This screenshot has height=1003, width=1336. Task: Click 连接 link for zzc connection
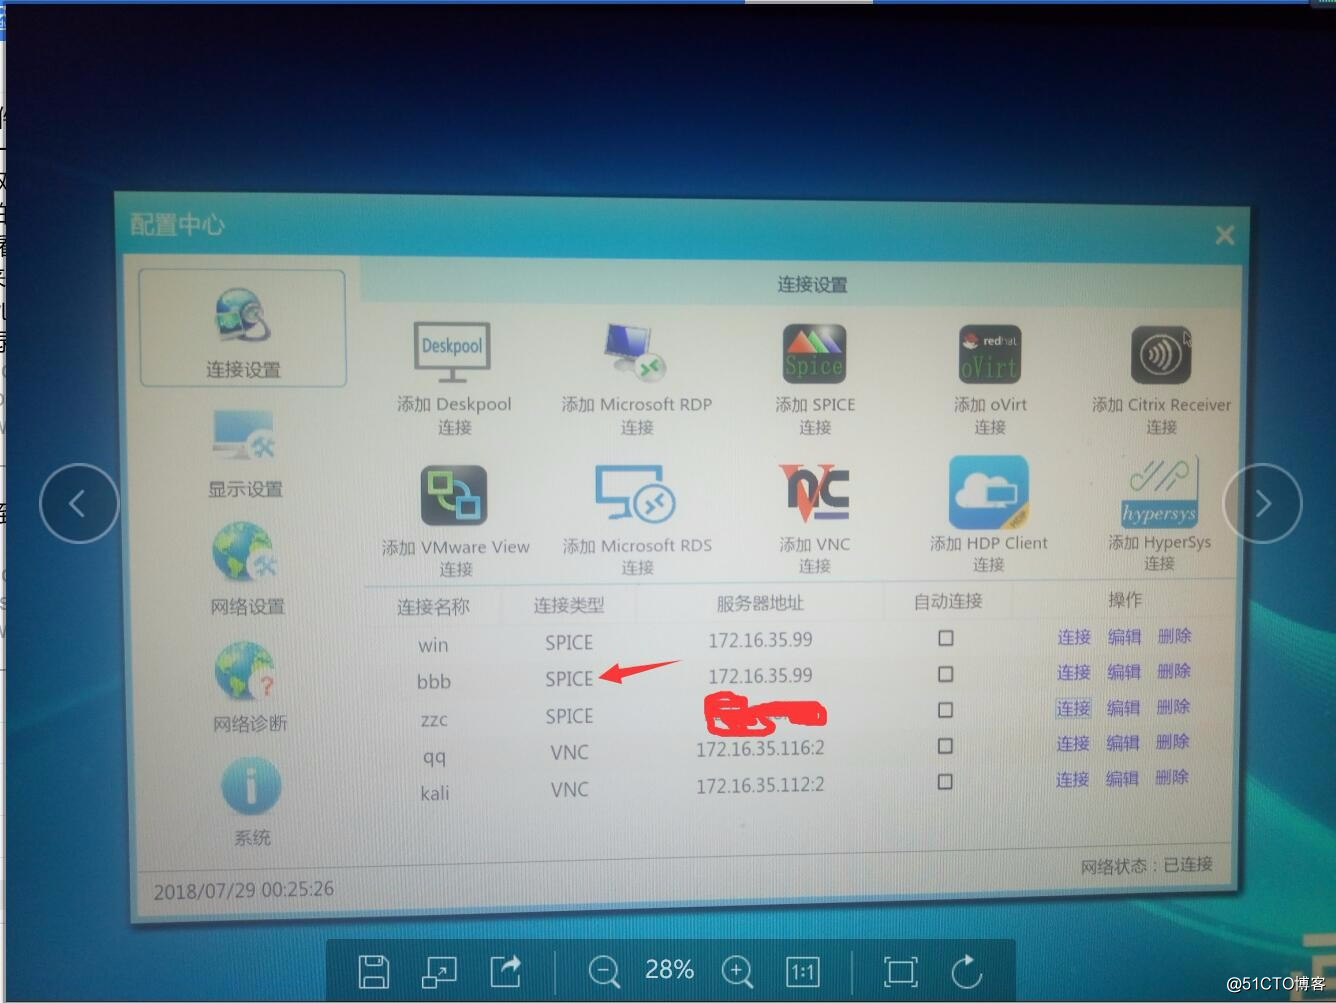[x=1073, y=708]
